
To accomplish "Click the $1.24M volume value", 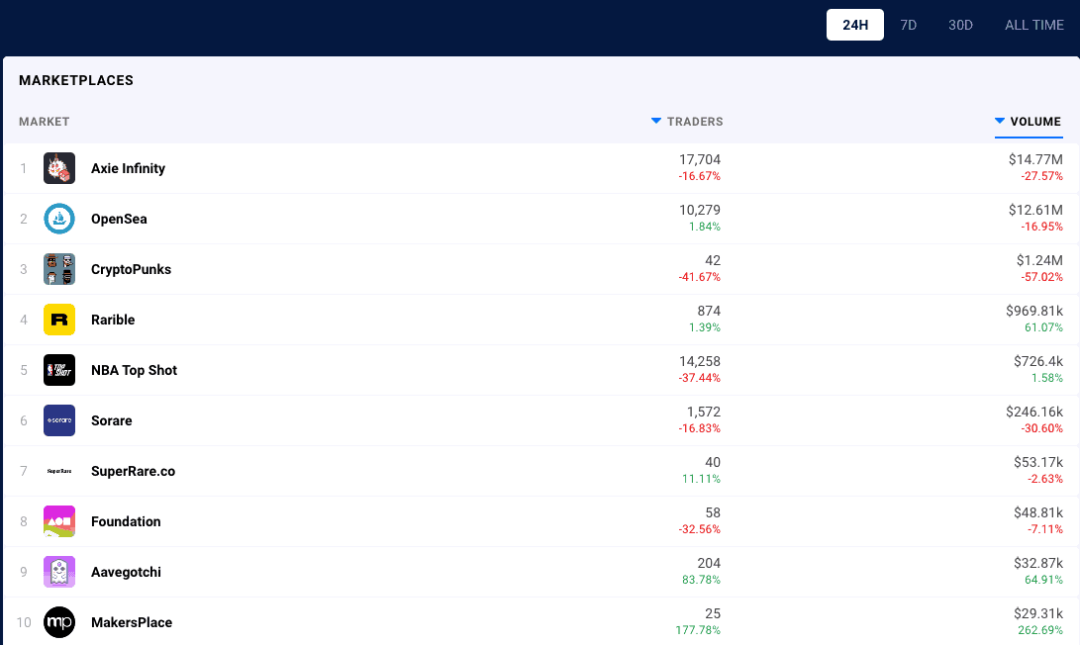I will coord(1039,260).
